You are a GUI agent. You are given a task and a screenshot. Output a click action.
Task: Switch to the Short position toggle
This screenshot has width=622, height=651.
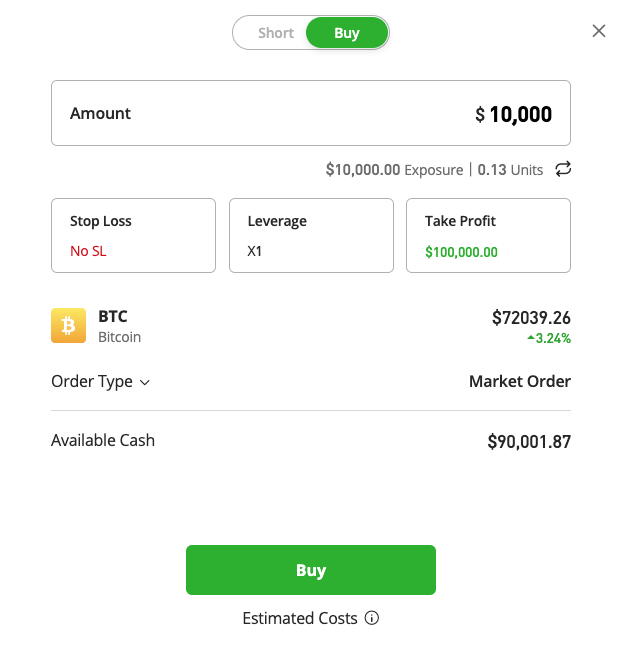tap(275, 33)
